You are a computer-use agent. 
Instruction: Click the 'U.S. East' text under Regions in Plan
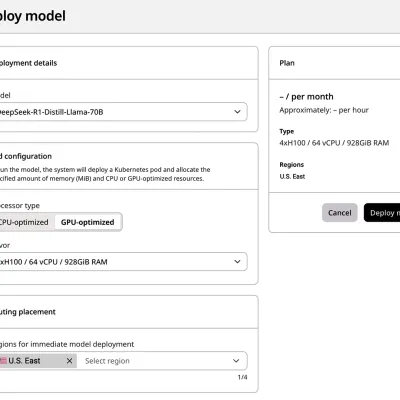tap(292, 176)
